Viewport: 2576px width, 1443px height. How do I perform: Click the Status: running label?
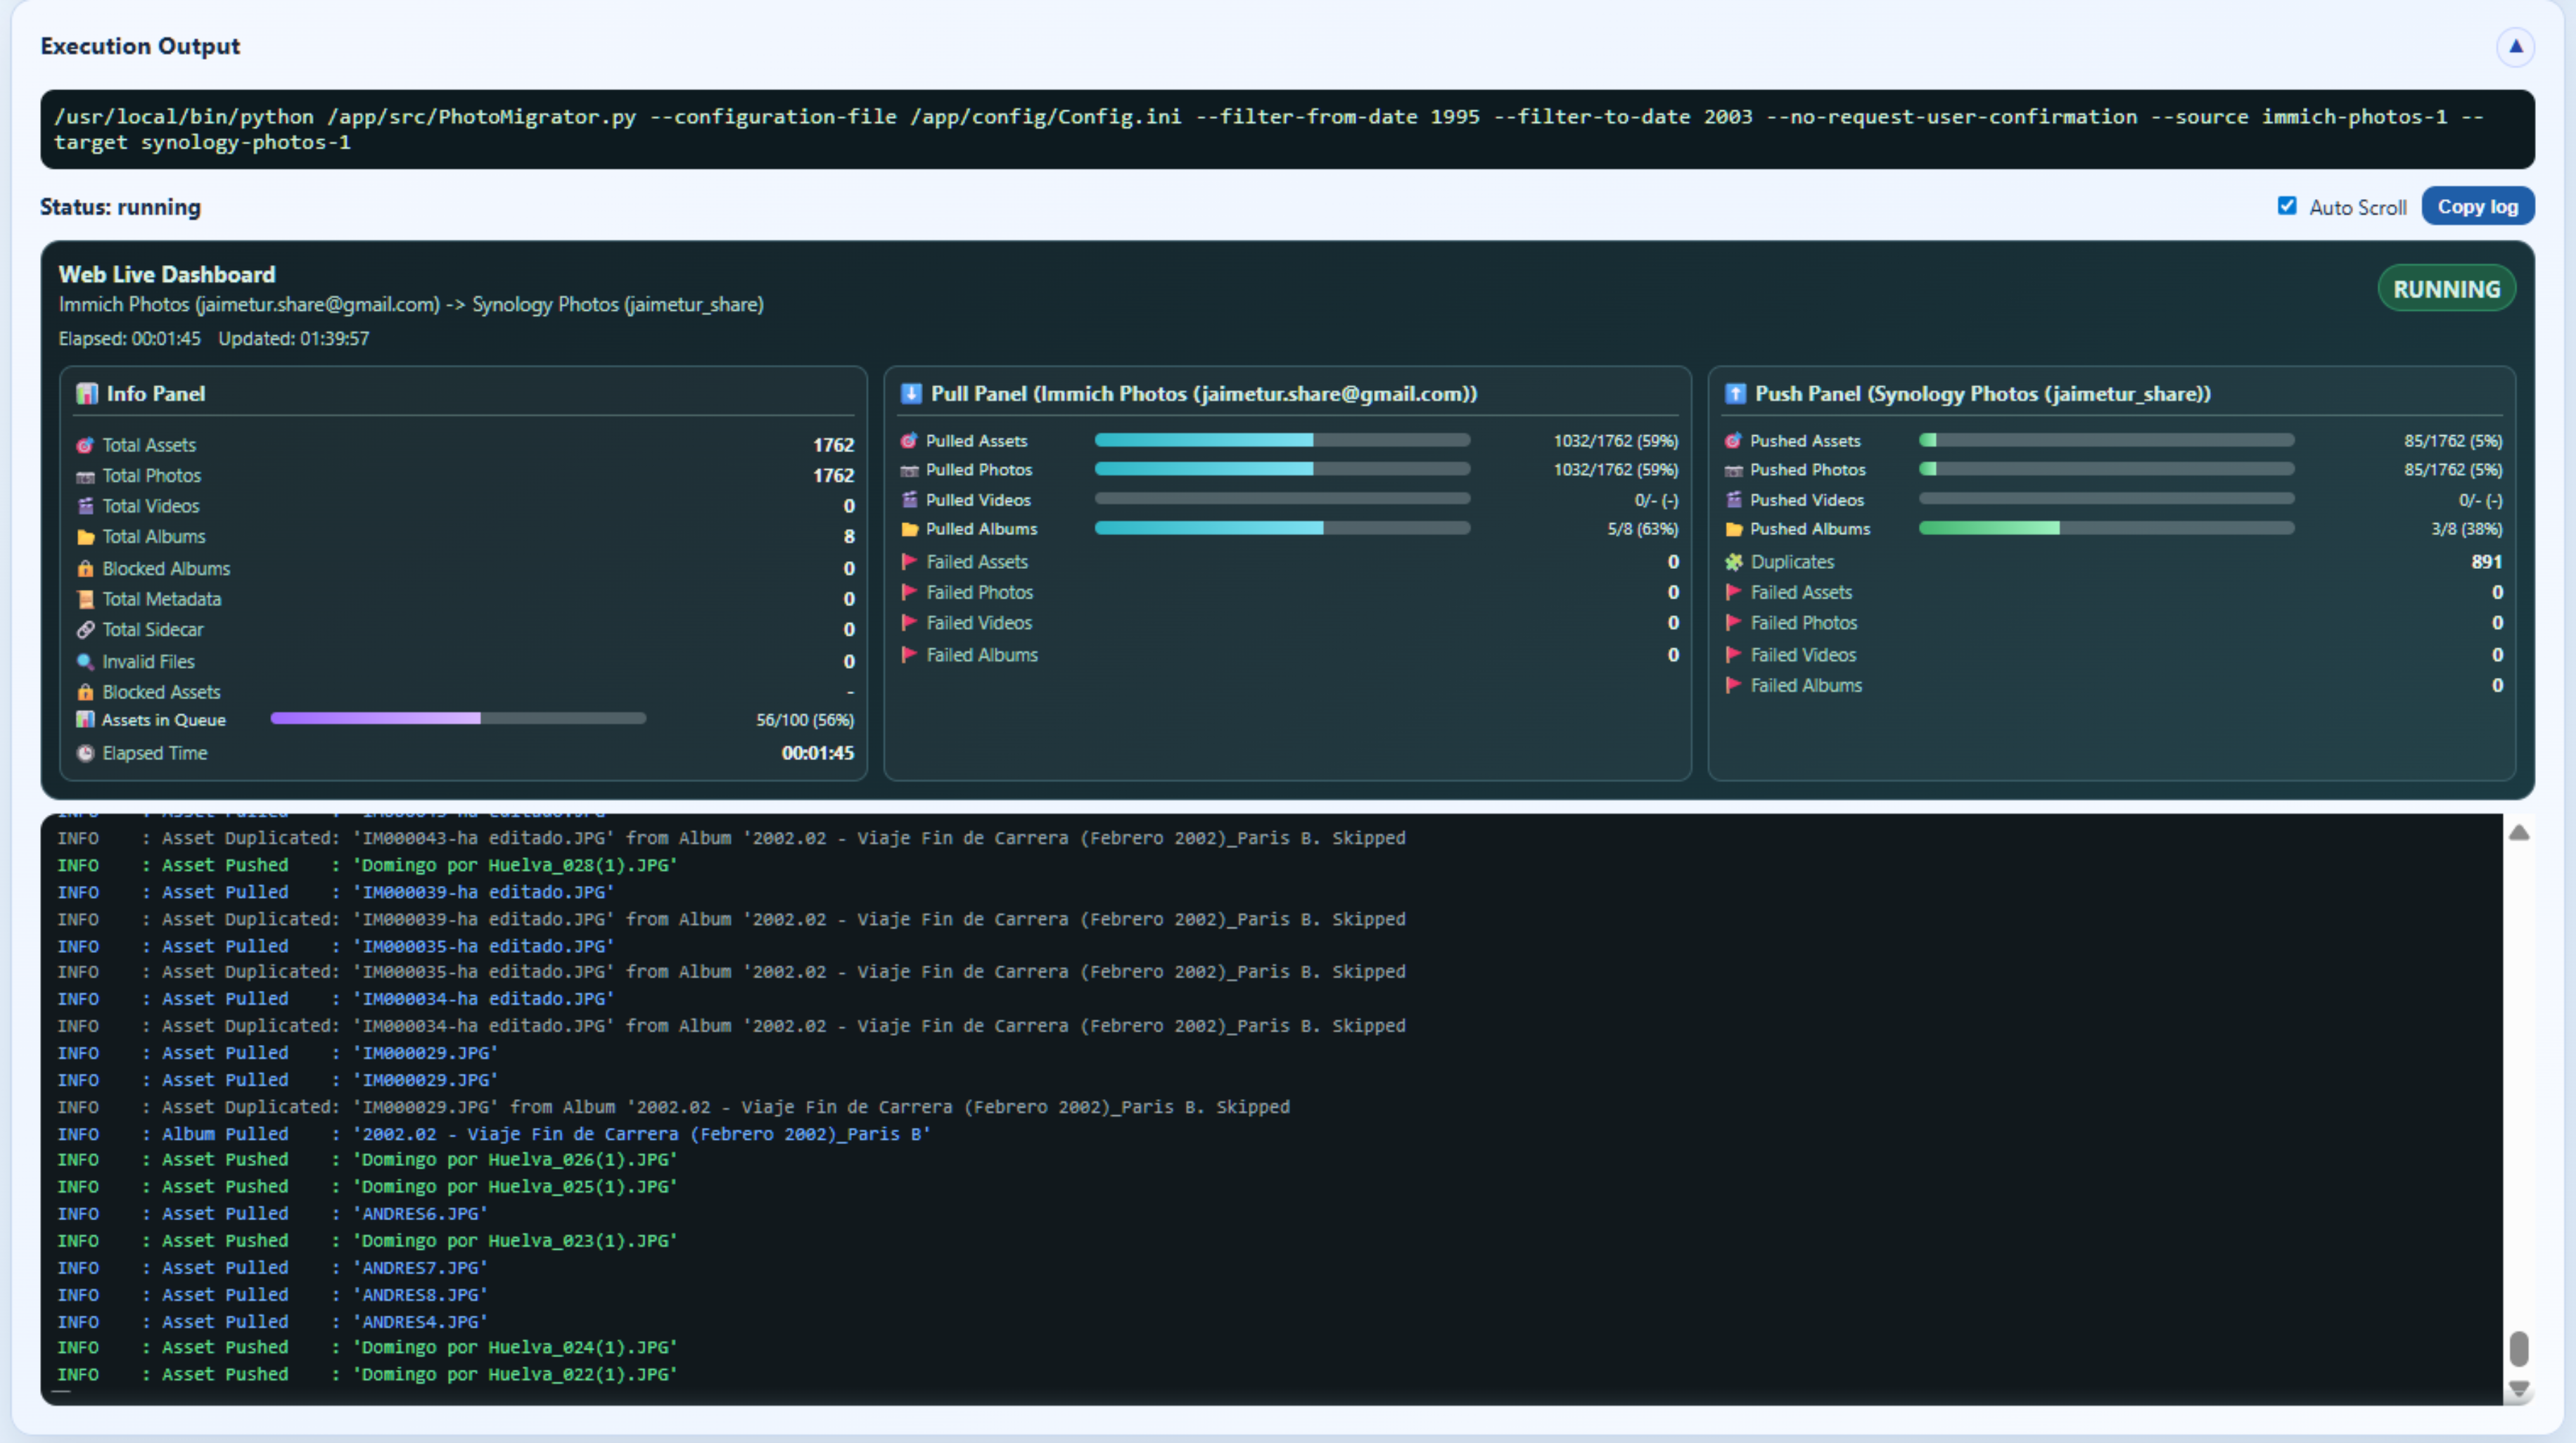[120, 207]
